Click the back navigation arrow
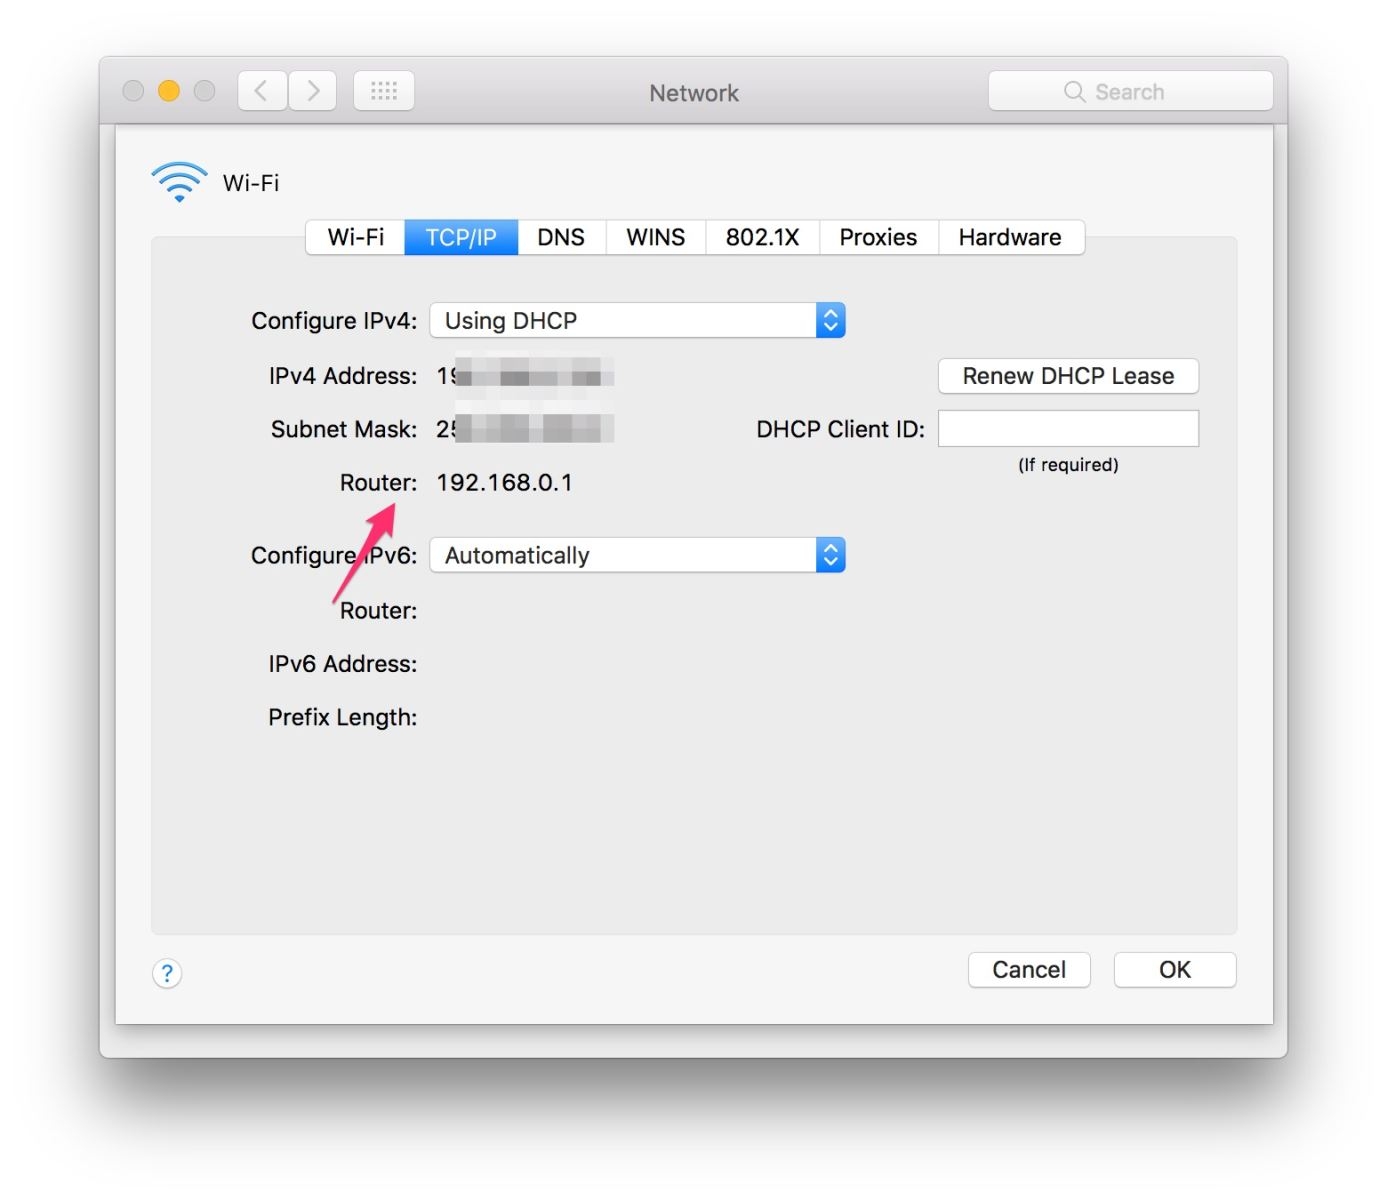The width and height of the screenshot is (1387, 1200). click(262, 91)
